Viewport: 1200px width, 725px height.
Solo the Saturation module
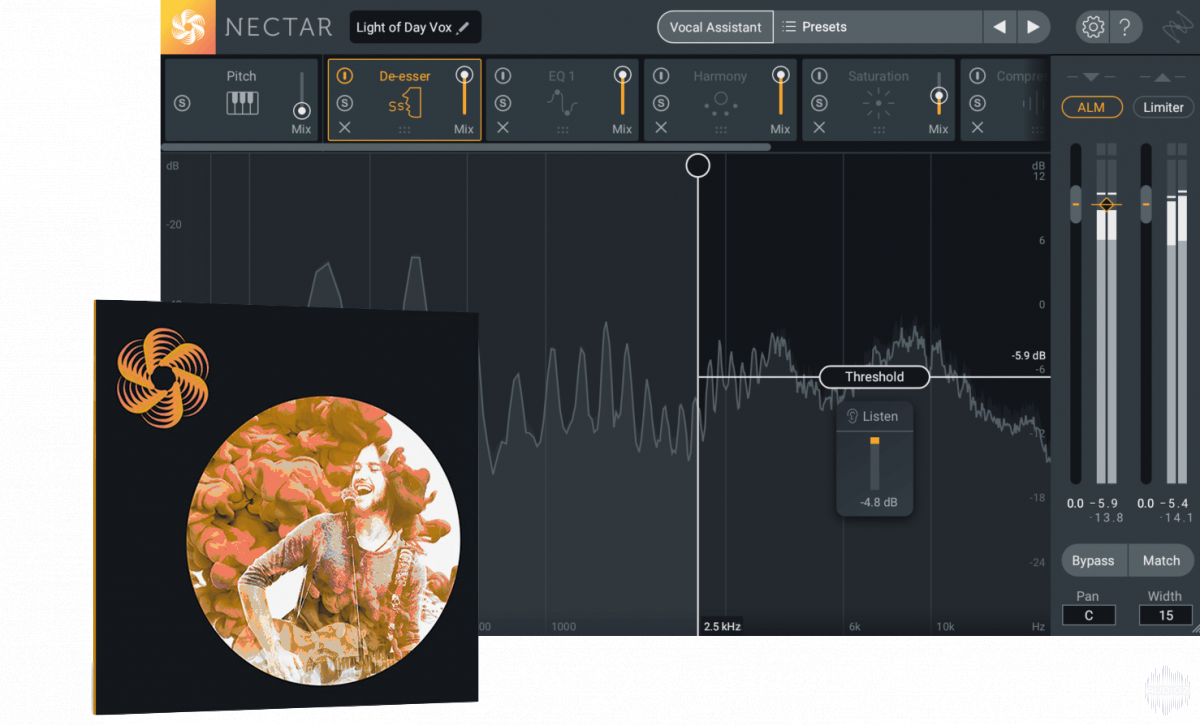click(x=819, y=103)
